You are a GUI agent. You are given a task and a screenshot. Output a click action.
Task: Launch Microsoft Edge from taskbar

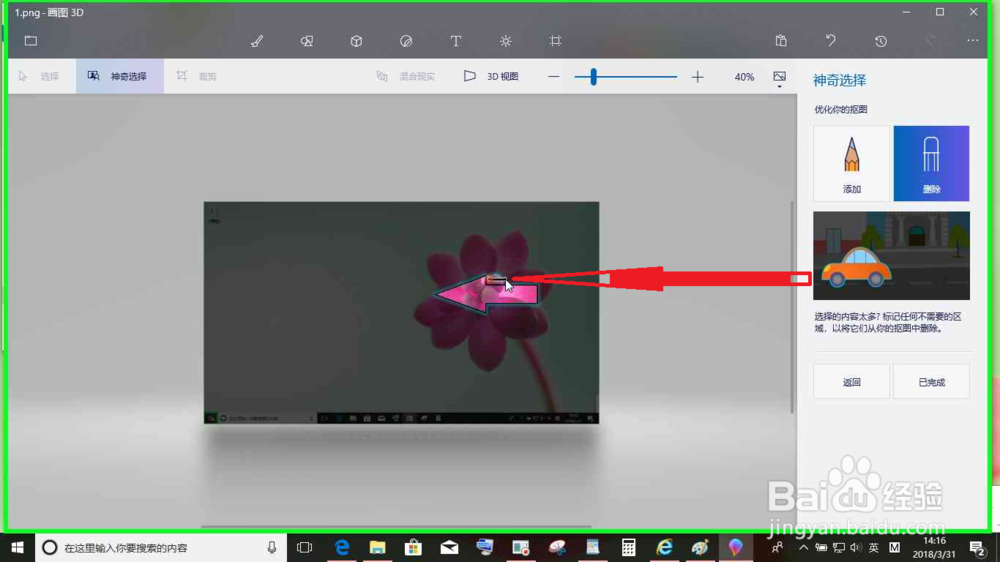[x=342, y=547]
